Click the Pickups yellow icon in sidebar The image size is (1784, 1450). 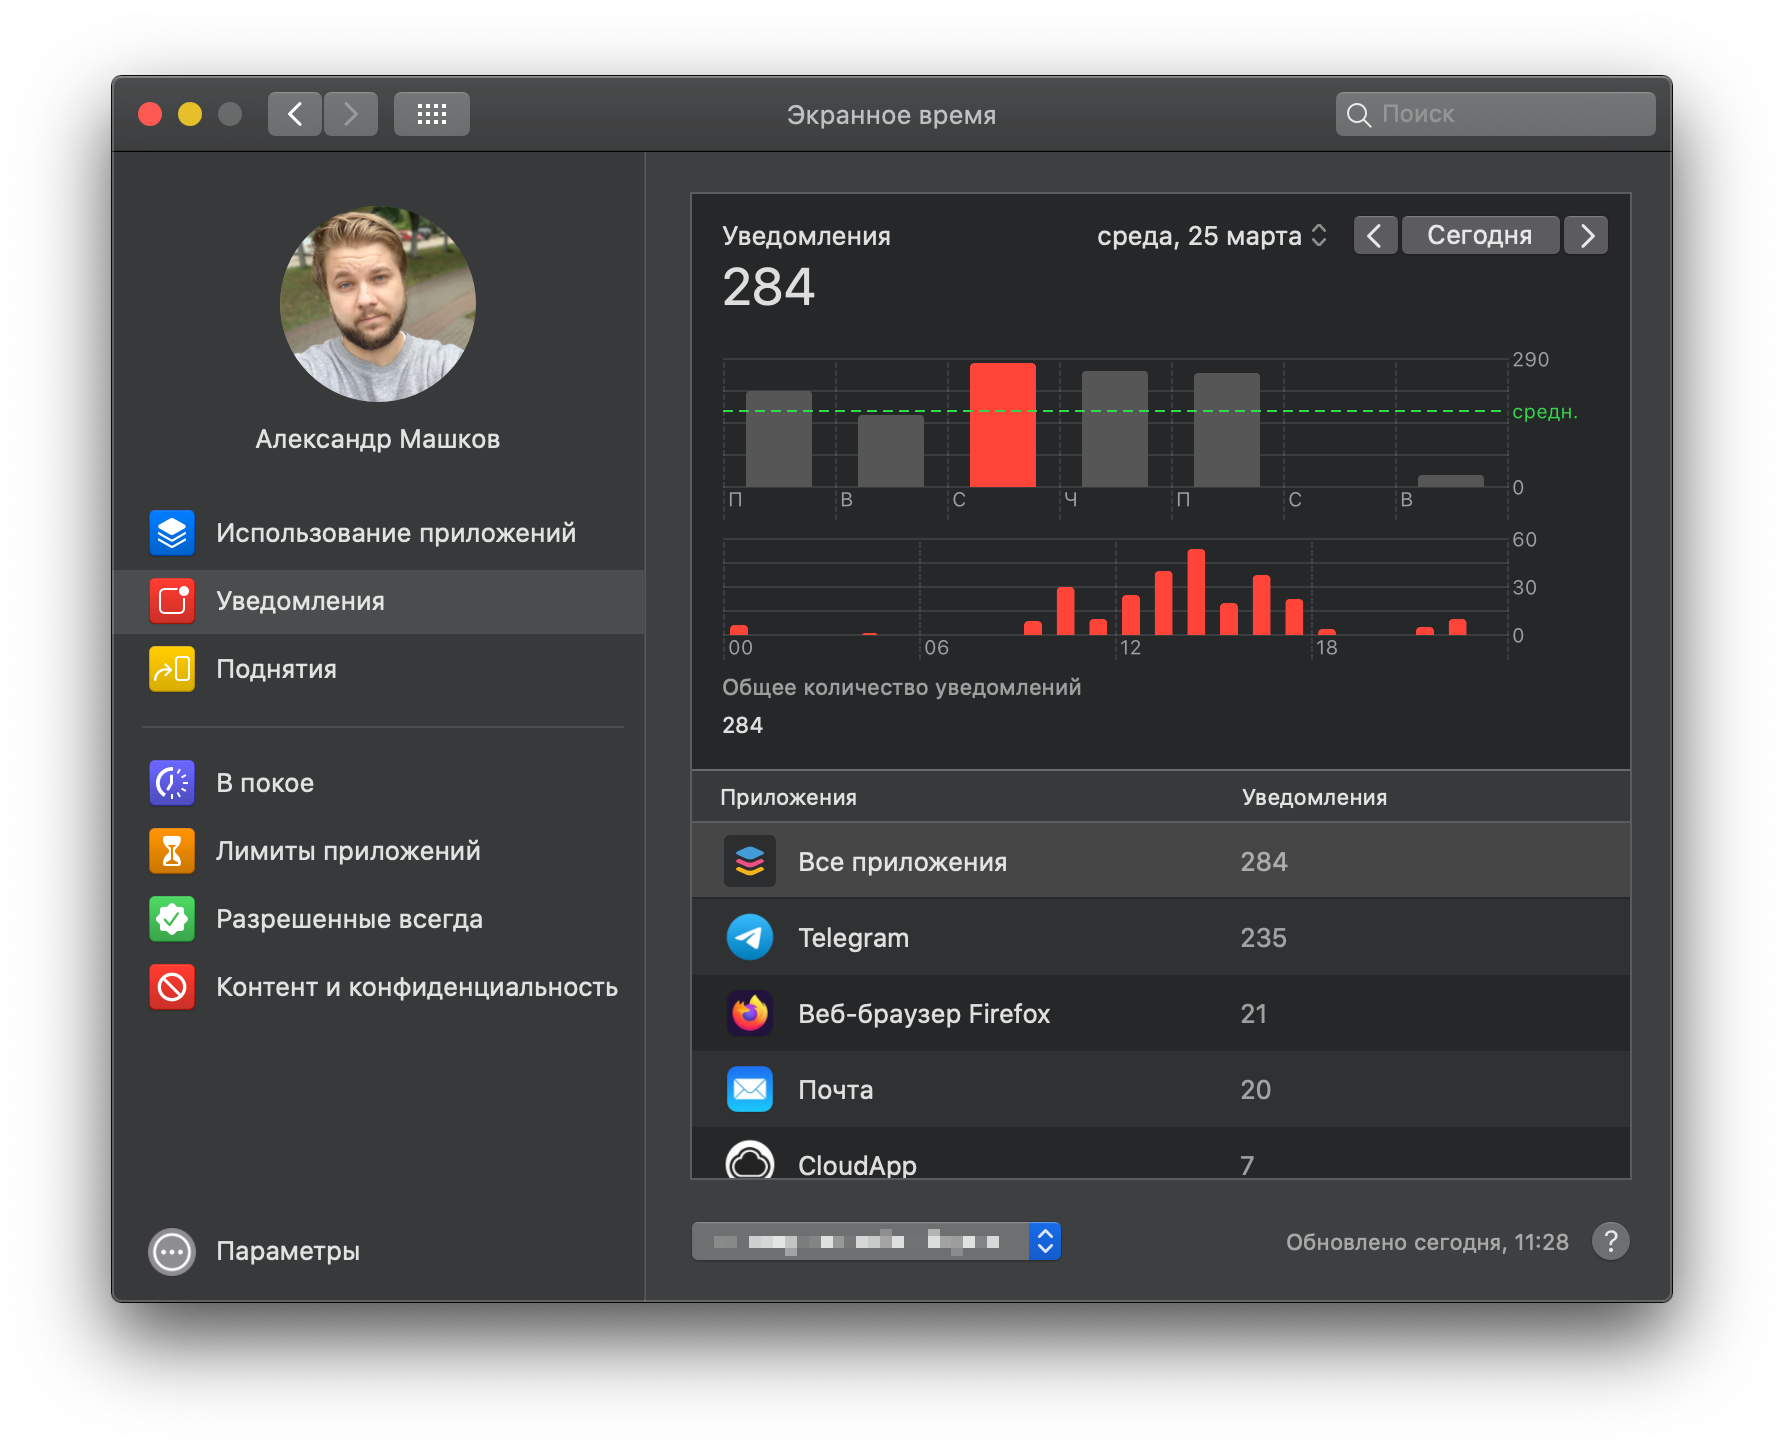coord(172,669)
